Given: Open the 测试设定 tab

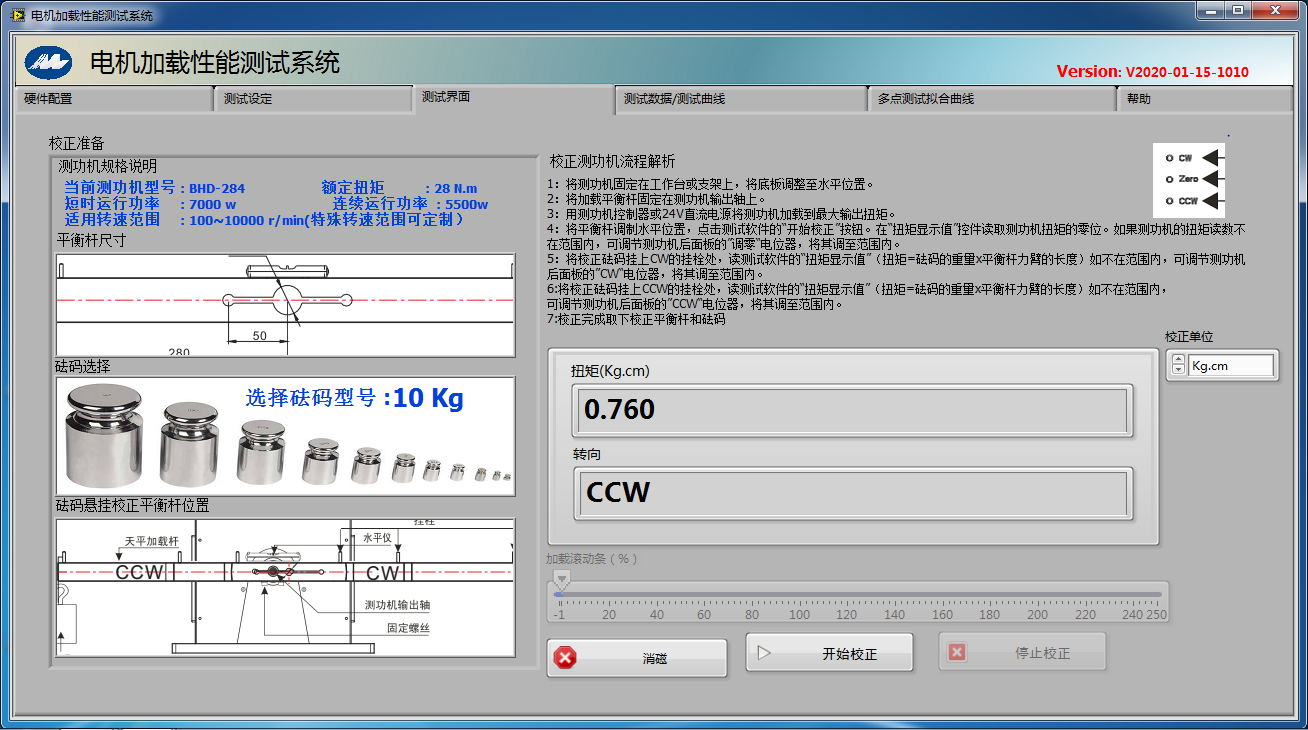Looking at the screenshot, I should point(312,99).
